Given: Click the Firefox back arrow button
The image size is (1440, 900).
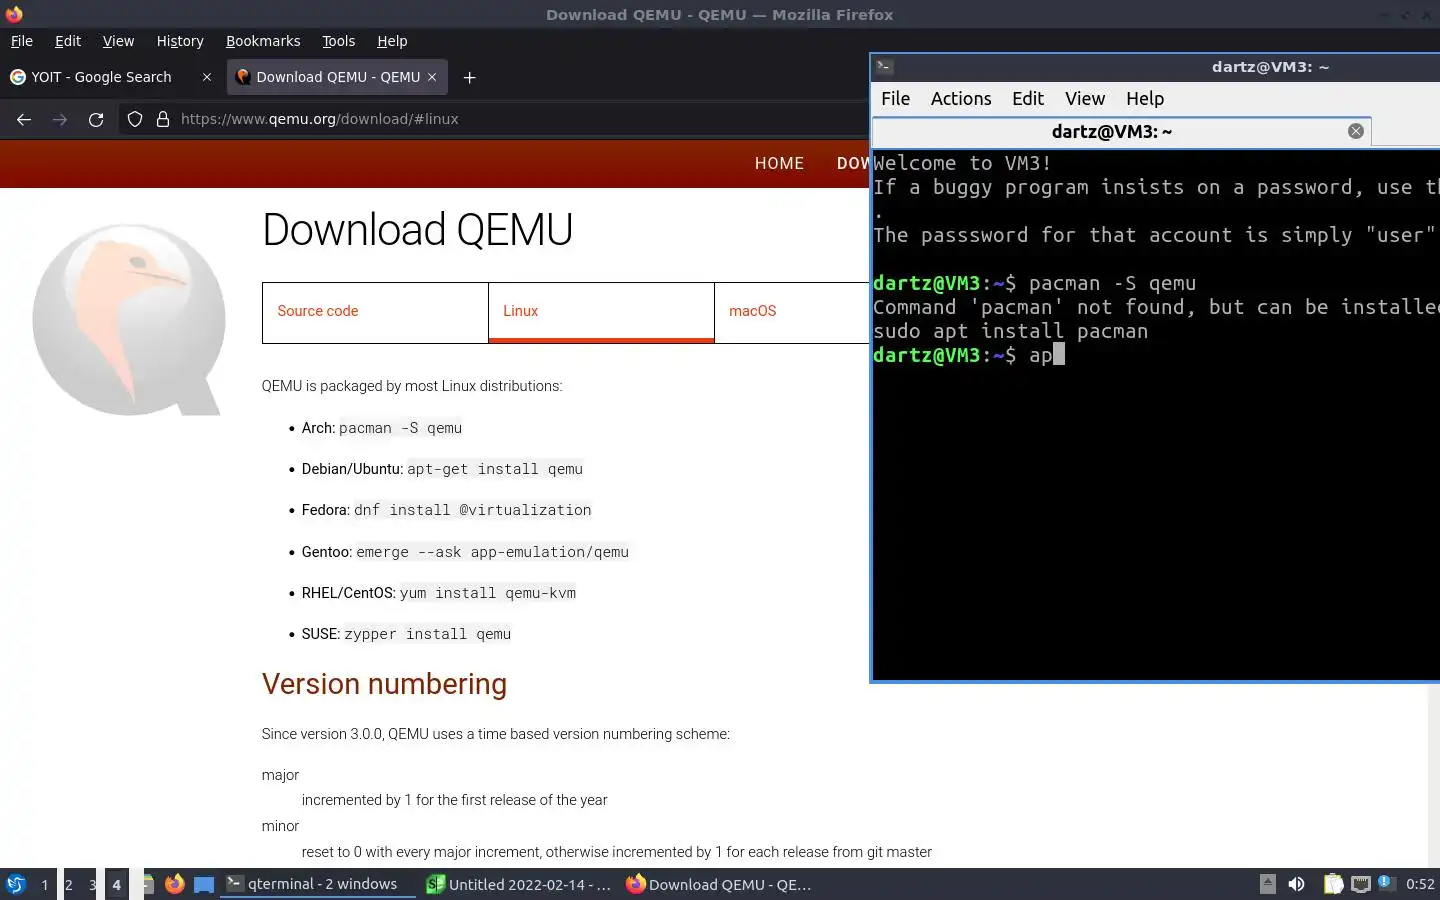Looking at the screenshot, I should [24, 119].
